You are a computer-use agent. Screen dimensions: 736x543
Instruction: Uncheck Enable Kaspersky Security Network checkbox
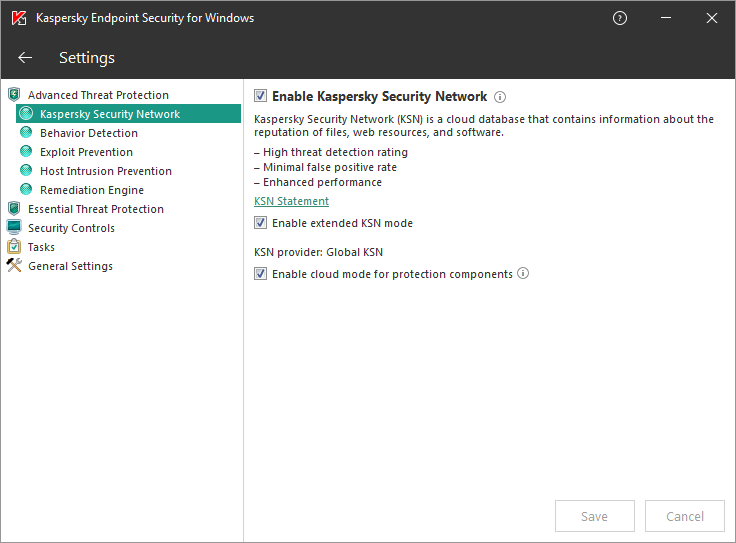pos(261,96)
